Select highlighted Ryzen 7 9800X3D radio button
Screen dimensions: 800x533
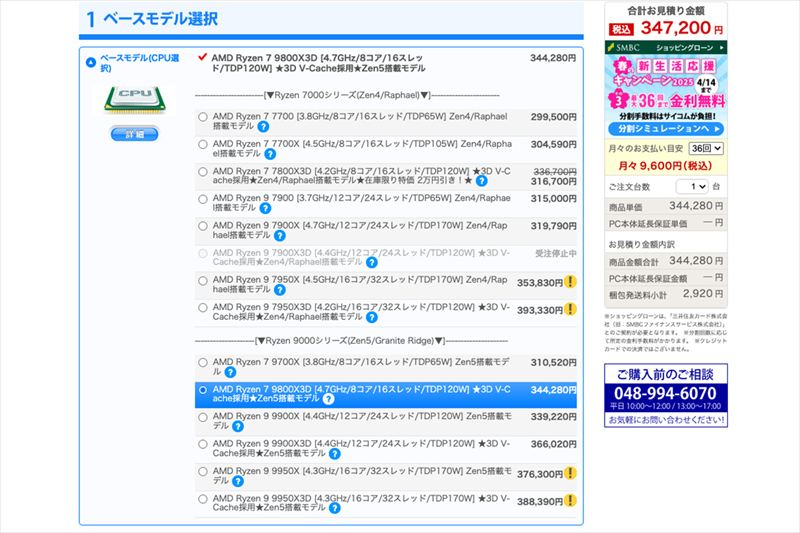203,390
